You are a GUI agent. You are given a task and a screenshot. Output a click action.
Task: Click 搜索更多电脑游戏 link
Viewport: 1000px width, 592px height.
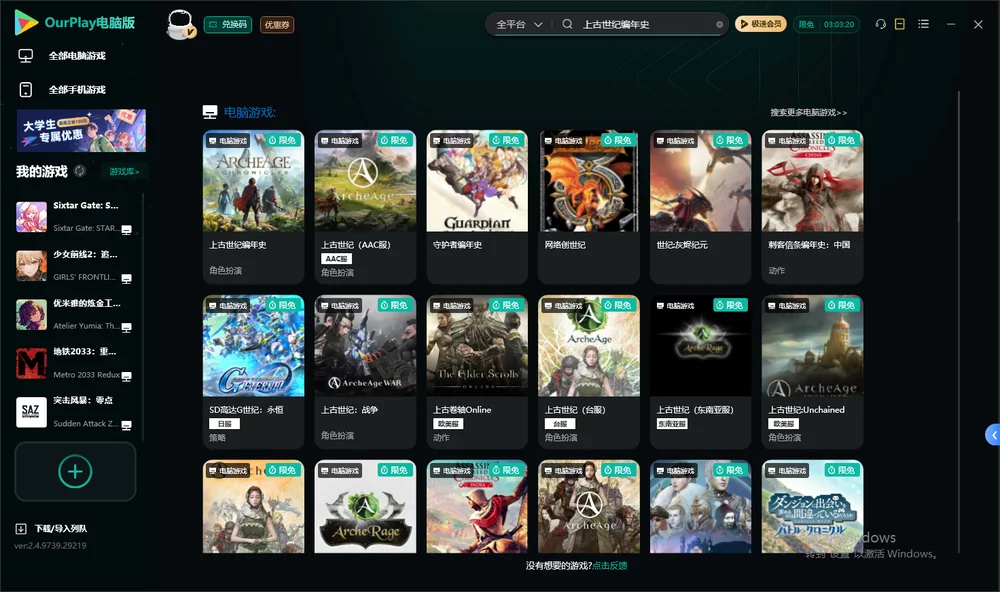click(x=808, y=112)
